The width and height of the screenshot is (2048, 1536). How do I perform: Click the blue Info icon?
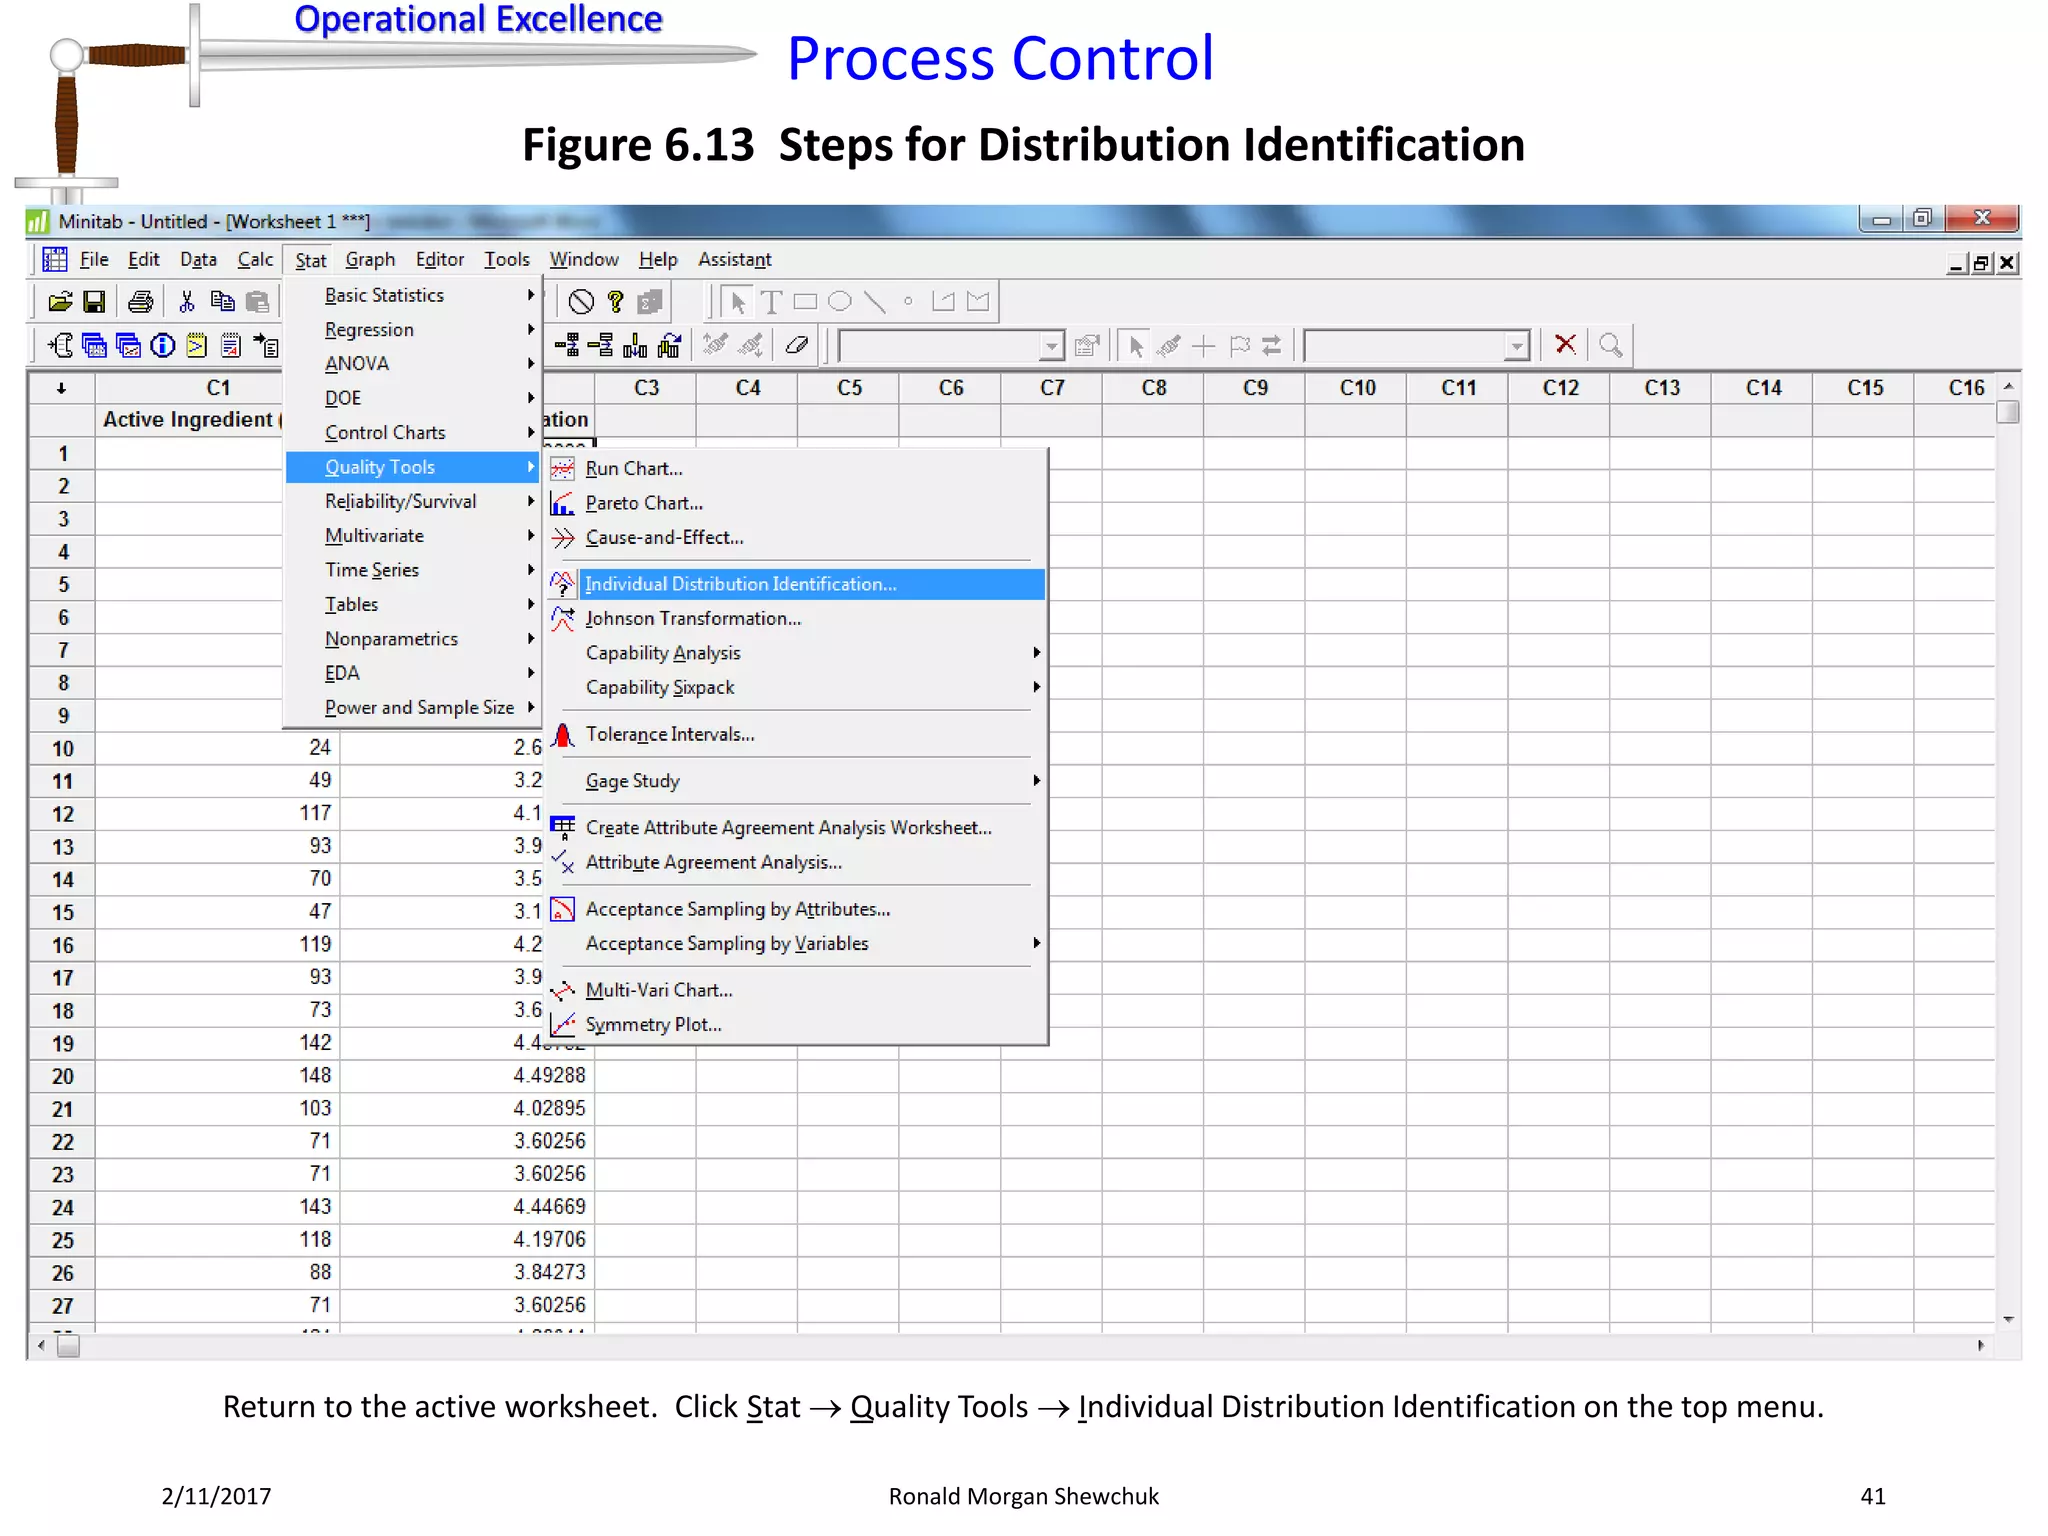coord(162,346)
